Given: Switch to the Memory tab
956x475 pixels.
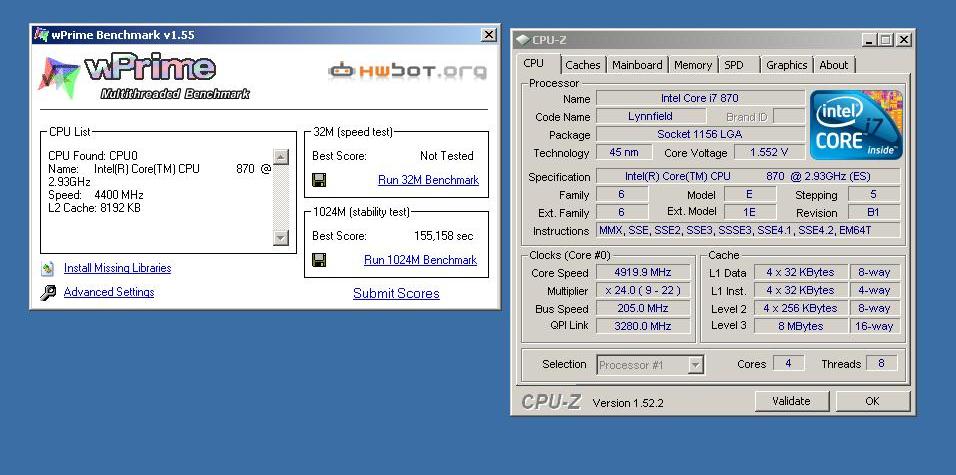Looking at the screenshot, I should pos(693,65).
